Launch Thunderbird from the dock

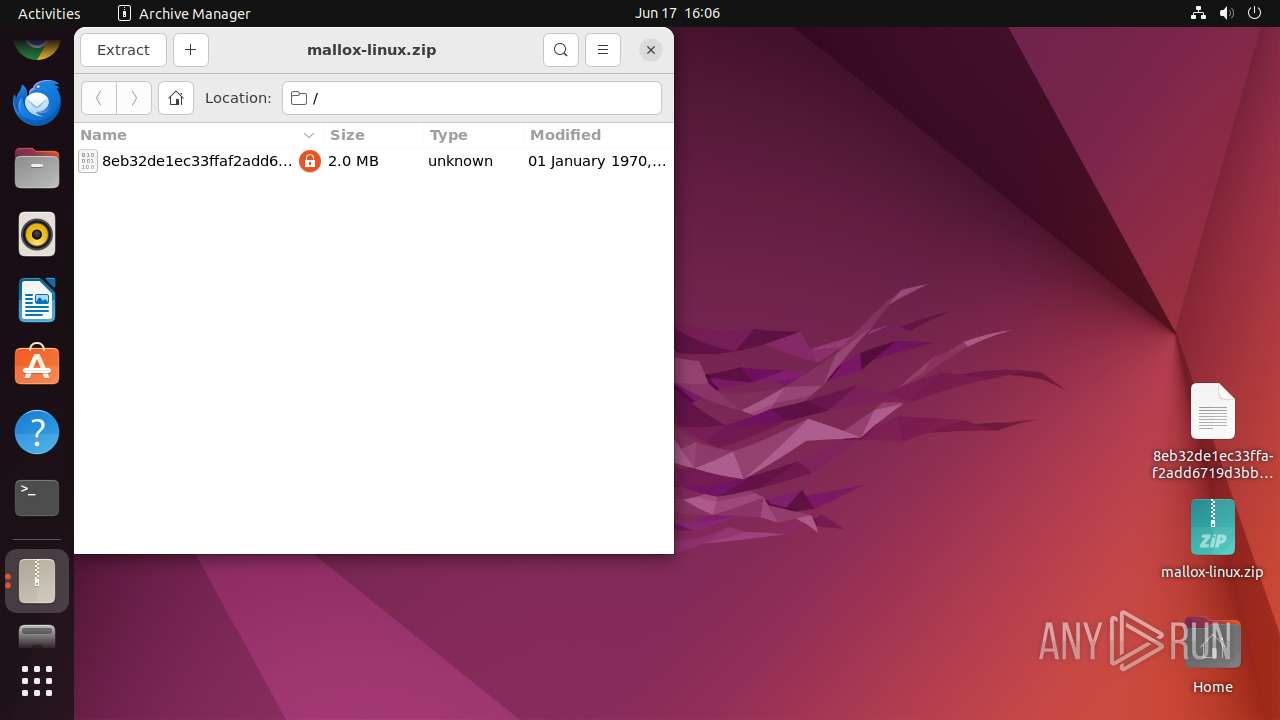[x=37, y=103]
